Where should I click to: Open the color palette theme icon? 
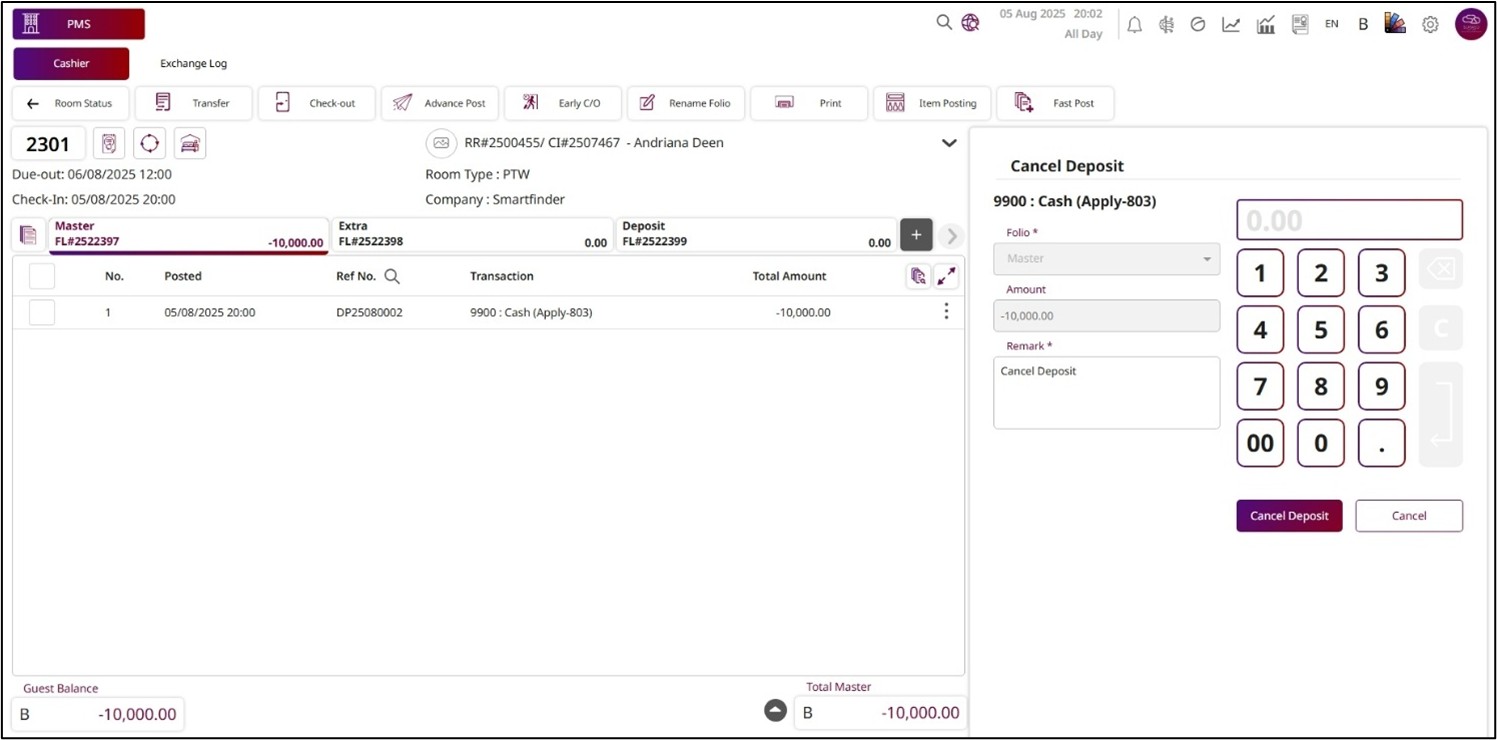point(1395,24)
